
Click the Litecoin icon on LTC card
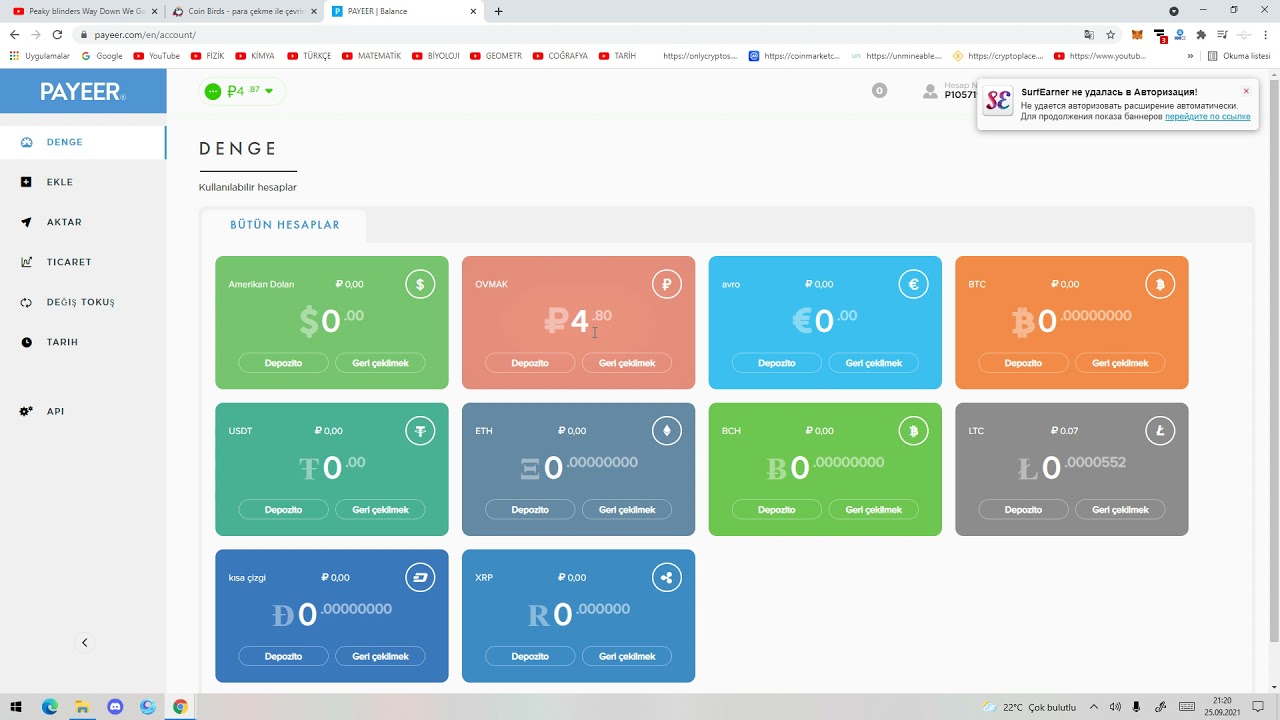click(x=1160, y=431)
